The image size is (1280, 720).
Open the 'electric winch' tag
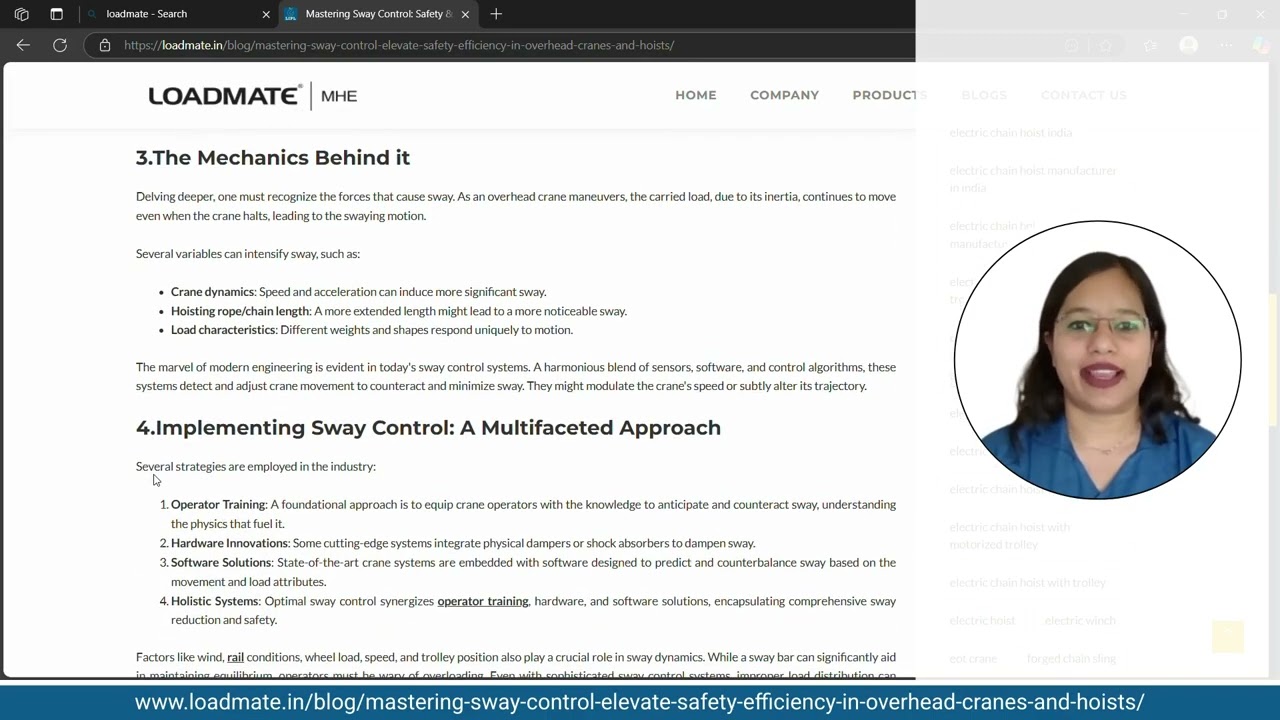point(1080,621)
